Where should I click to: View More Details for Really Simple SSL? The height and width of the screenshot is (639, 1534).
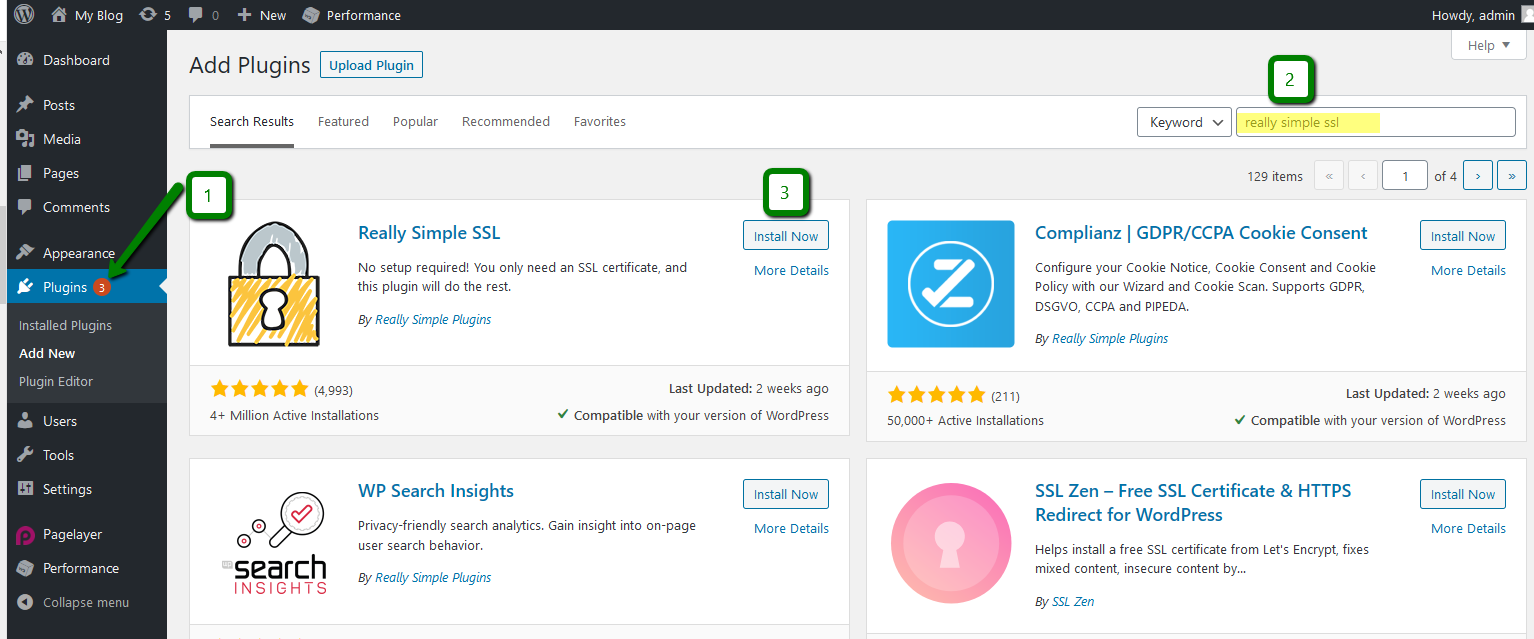click(x=791, y=270)
